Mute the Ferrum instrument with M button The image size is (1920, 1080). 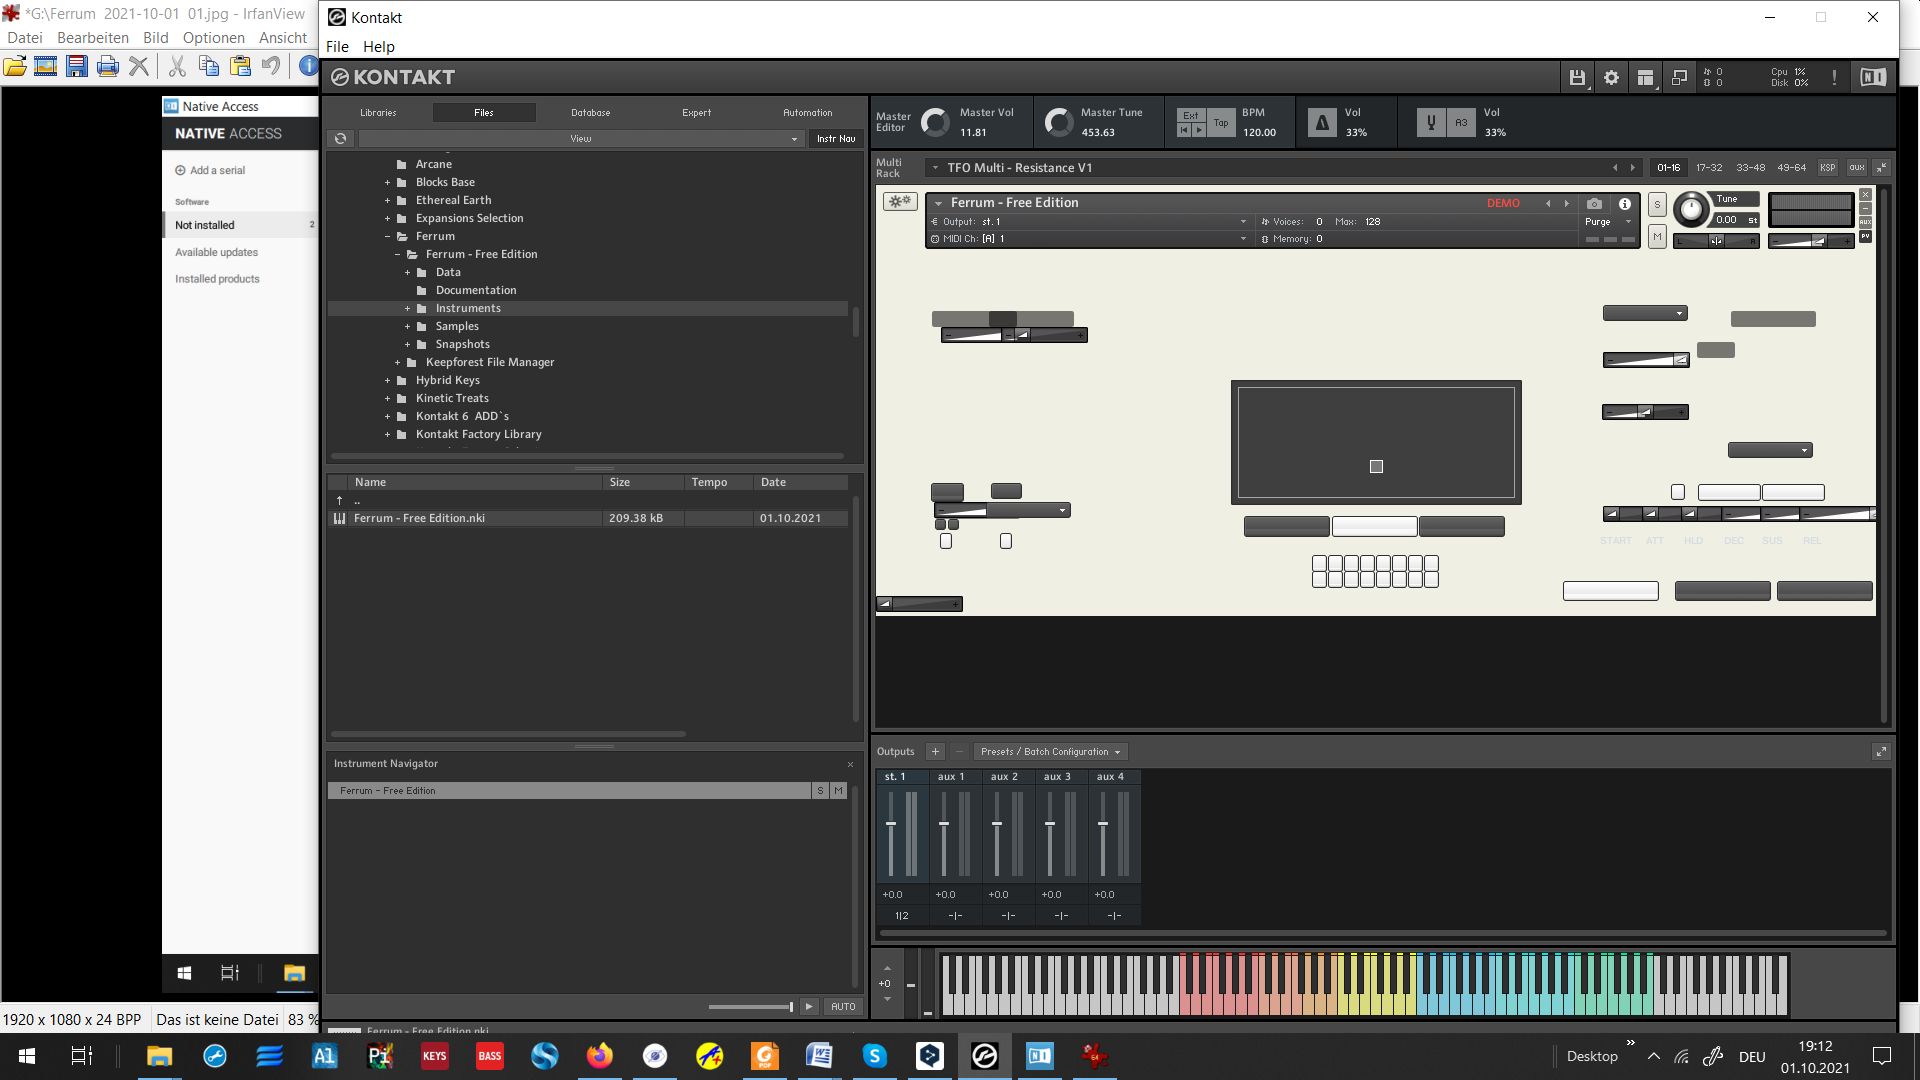pos(1657,237)
